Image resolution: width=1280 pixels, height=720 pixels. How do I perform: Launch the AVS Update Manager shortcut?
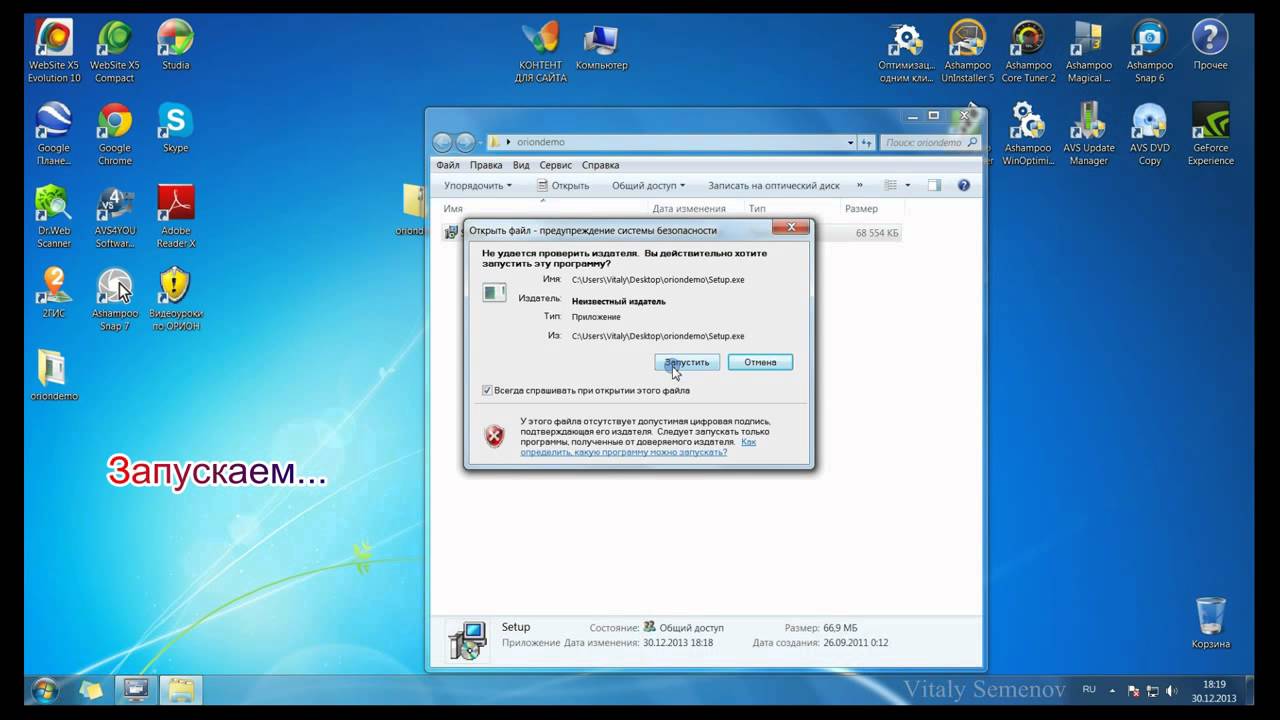1088,134
